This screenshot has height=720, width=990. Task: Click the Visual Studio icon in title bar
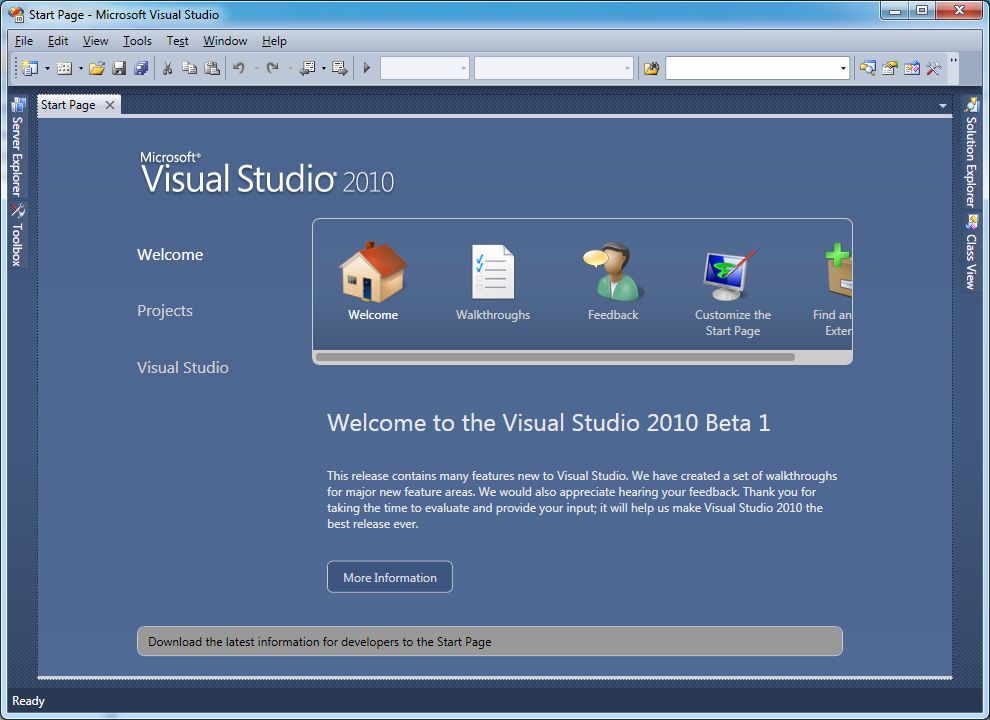[x=16, y=14]
